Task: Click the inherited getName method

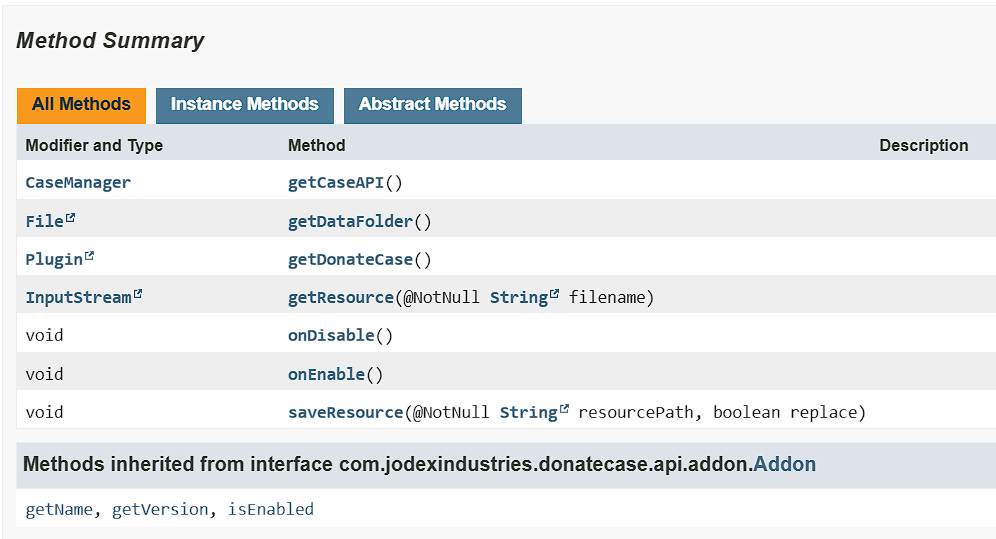Action: pos(59,510)
